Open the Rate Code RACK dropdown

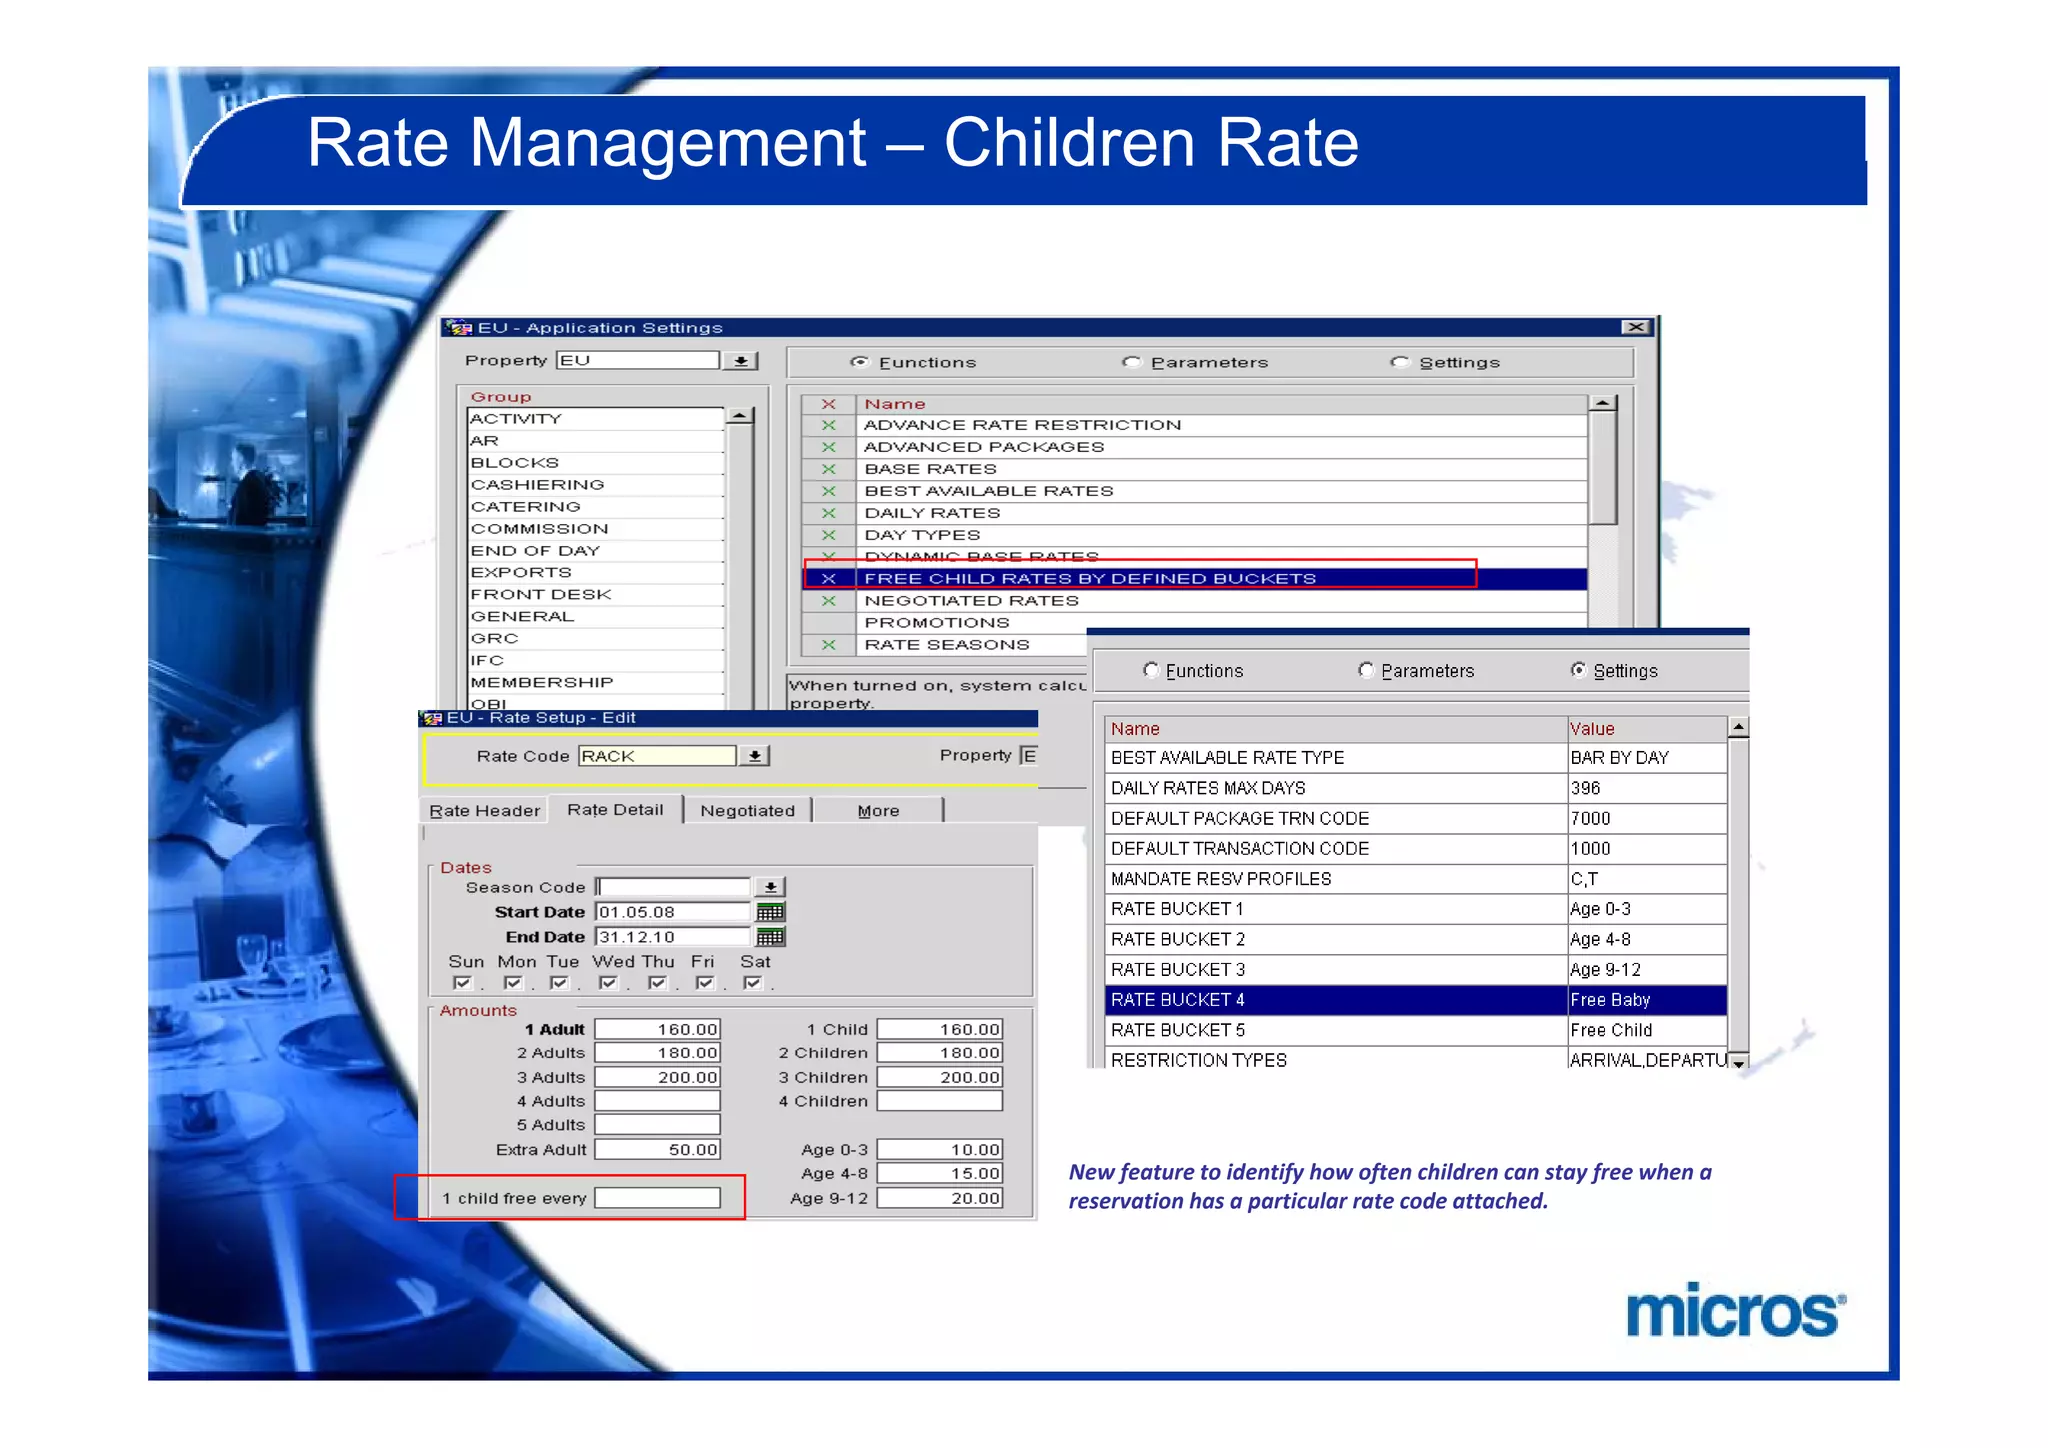point(755,756)
